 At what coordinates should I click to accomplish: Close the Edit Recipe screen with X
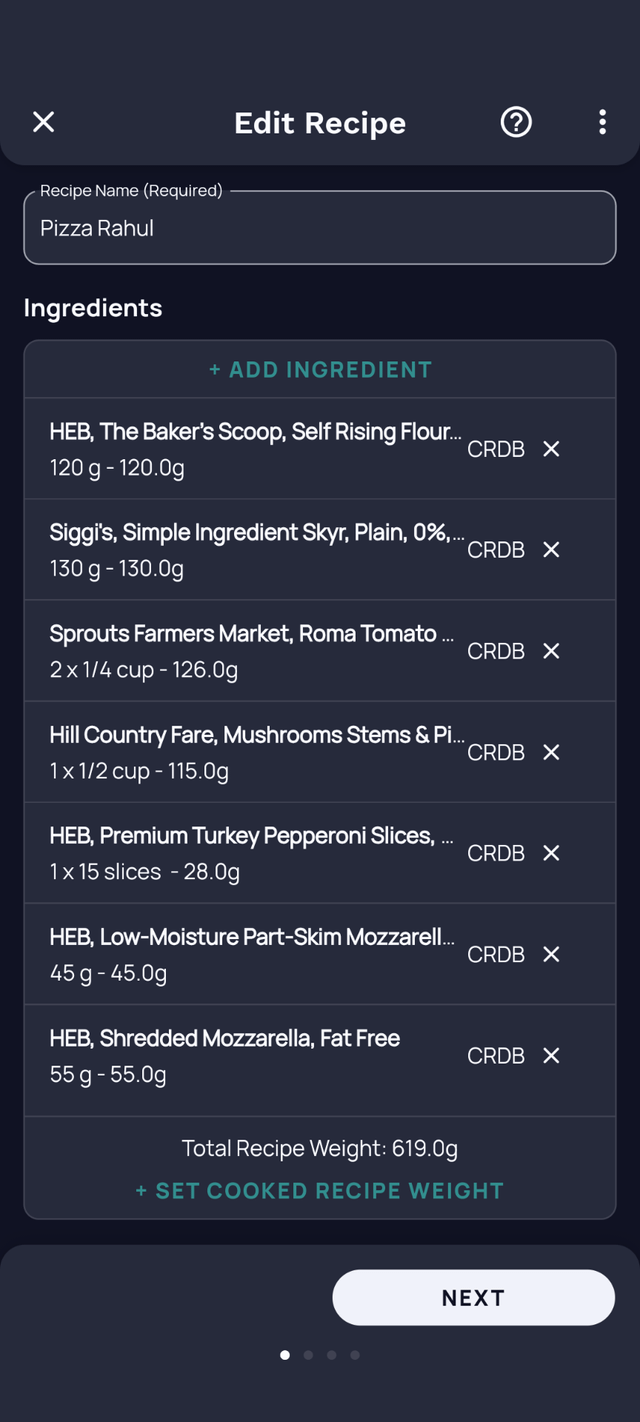(43, 122)
